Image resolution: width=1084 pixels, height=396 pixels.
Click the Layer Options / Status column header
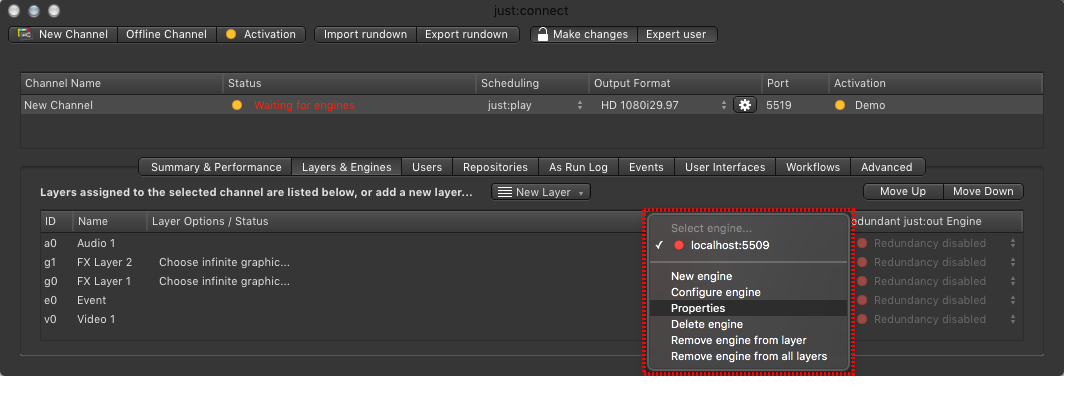398,221
